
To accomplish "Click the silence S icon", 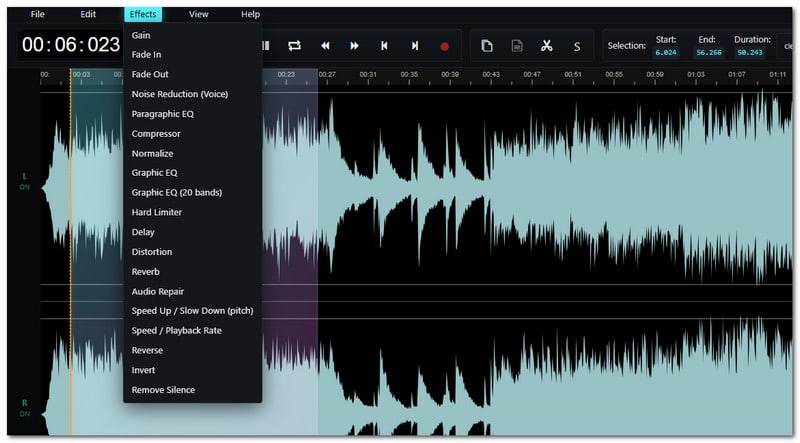I will click(577, 46).
